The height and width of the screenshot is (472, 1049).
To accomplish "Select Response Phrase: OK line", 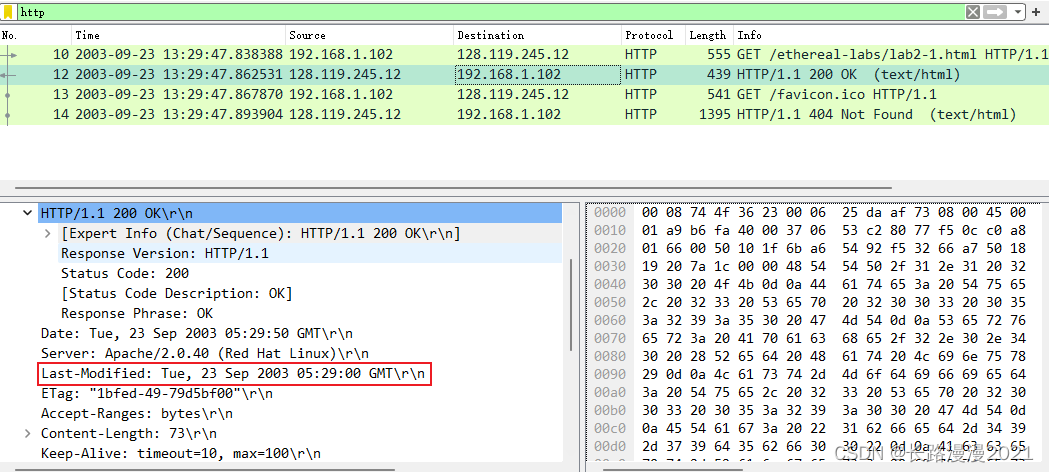I will point(136,314).
